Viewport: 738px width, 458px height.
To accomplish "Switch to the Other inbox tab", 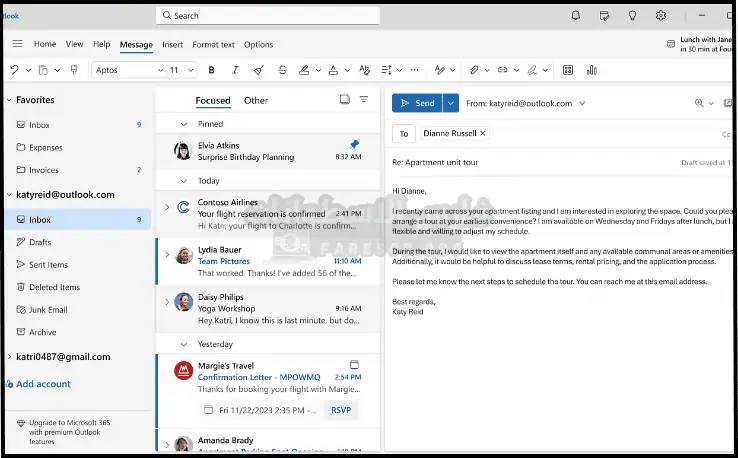I will (x=256, y=100).
